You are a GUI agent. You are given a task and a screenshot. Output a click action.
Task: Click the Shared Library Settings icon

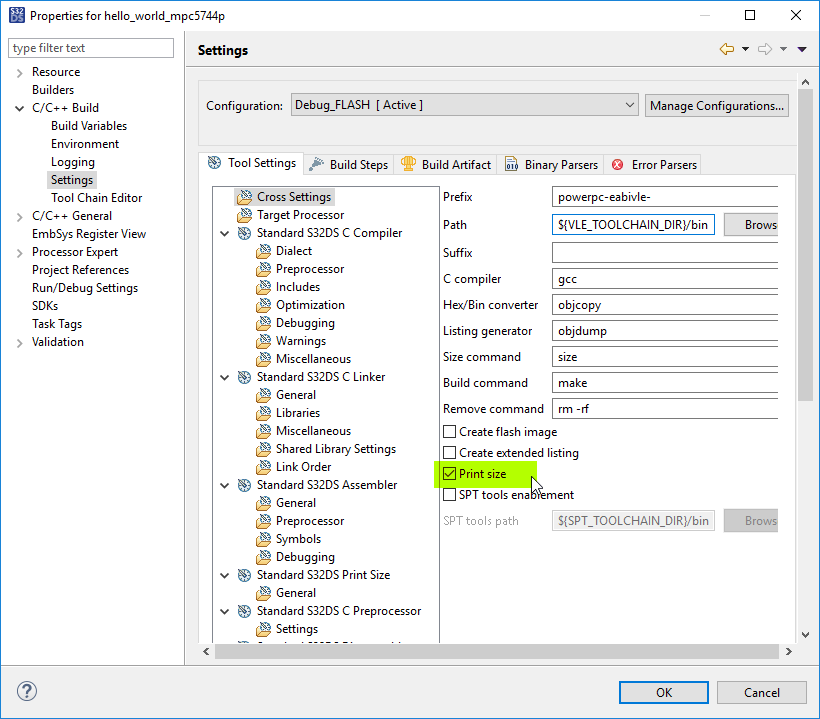264,449
